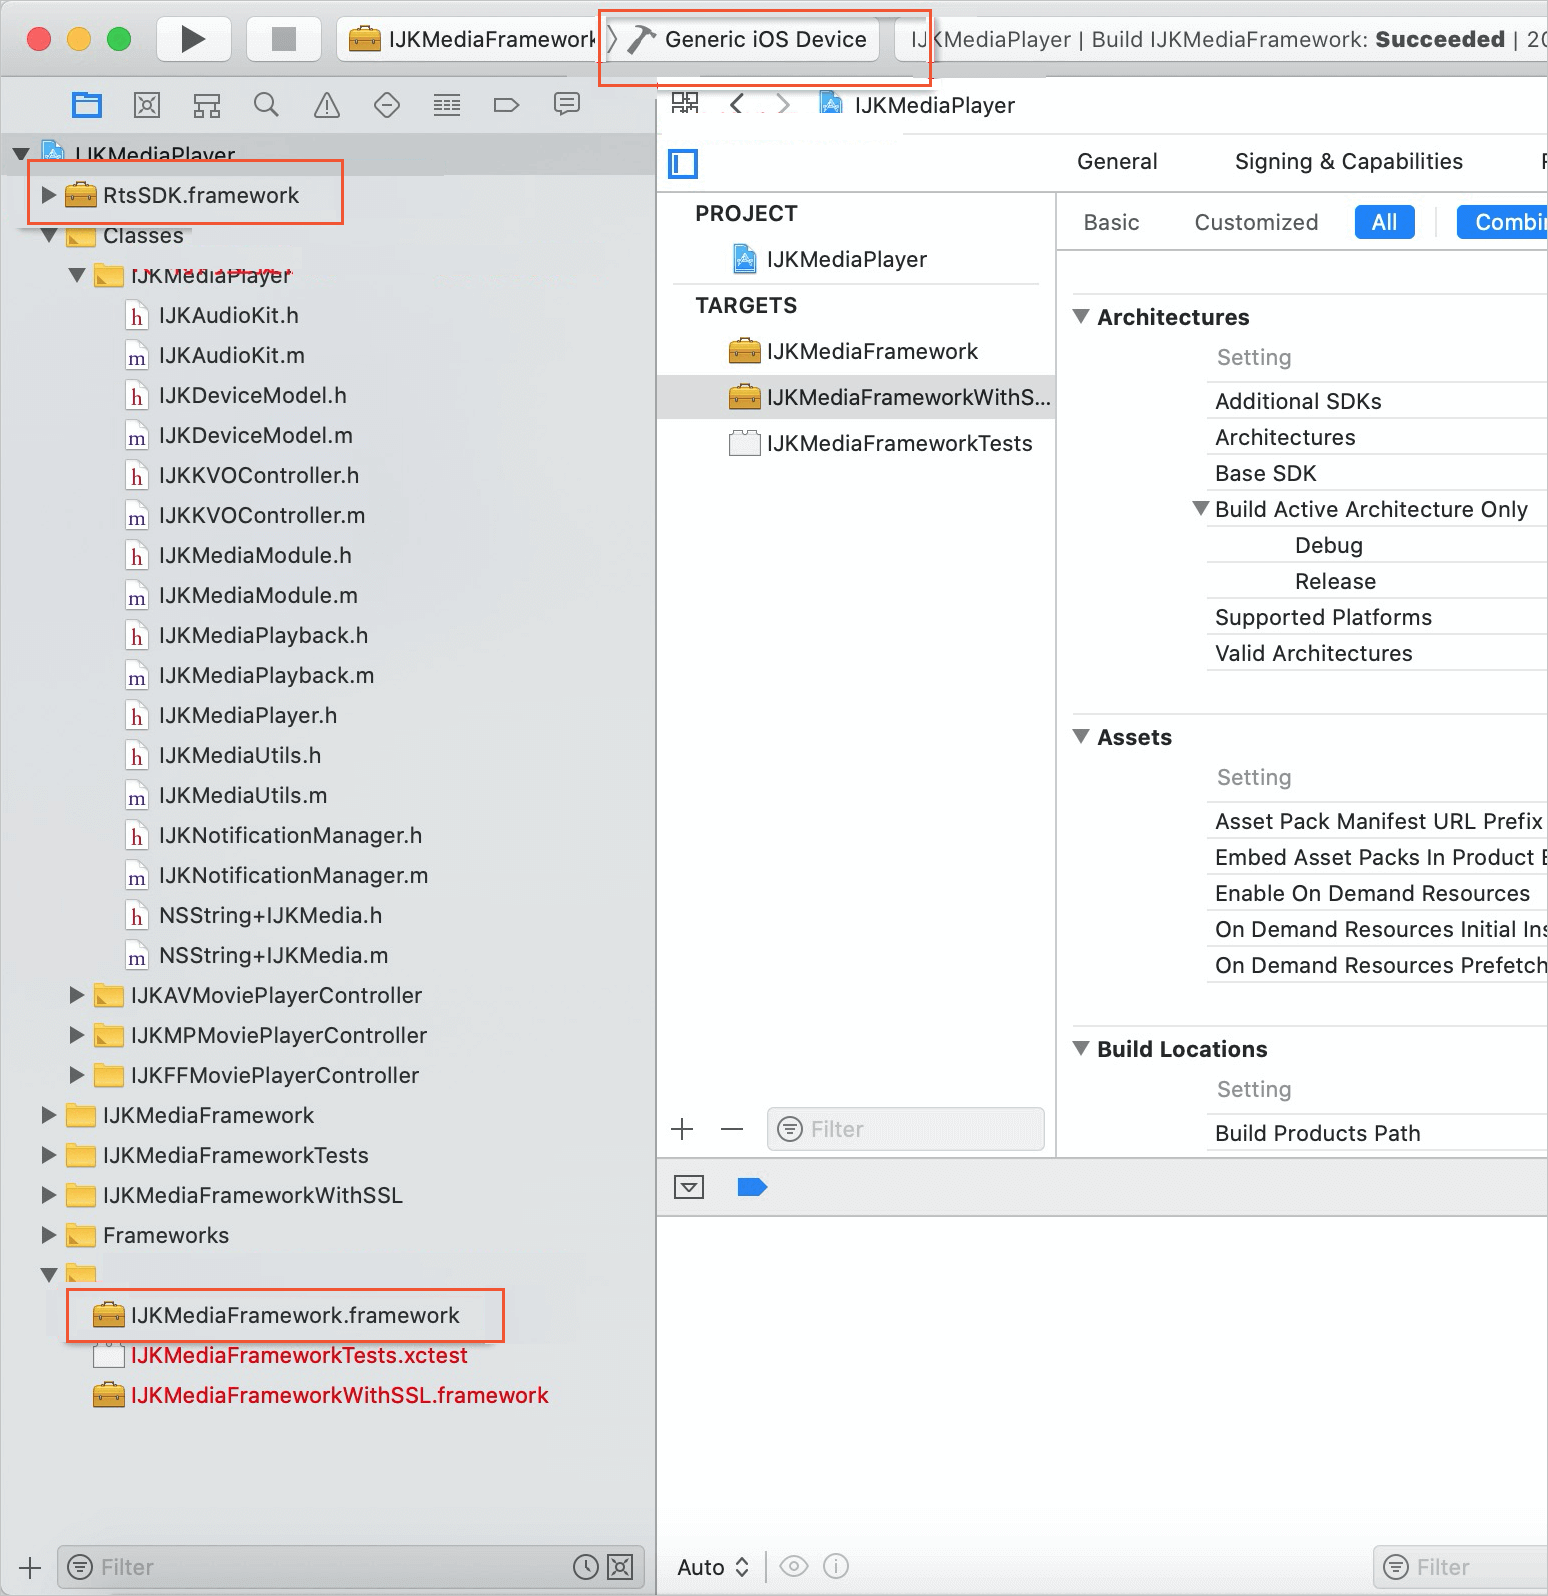Screen dimensions: 1548x1596
Task: Expand the IJKAVMoviePlayerController folder
Action: coord(76,995)
